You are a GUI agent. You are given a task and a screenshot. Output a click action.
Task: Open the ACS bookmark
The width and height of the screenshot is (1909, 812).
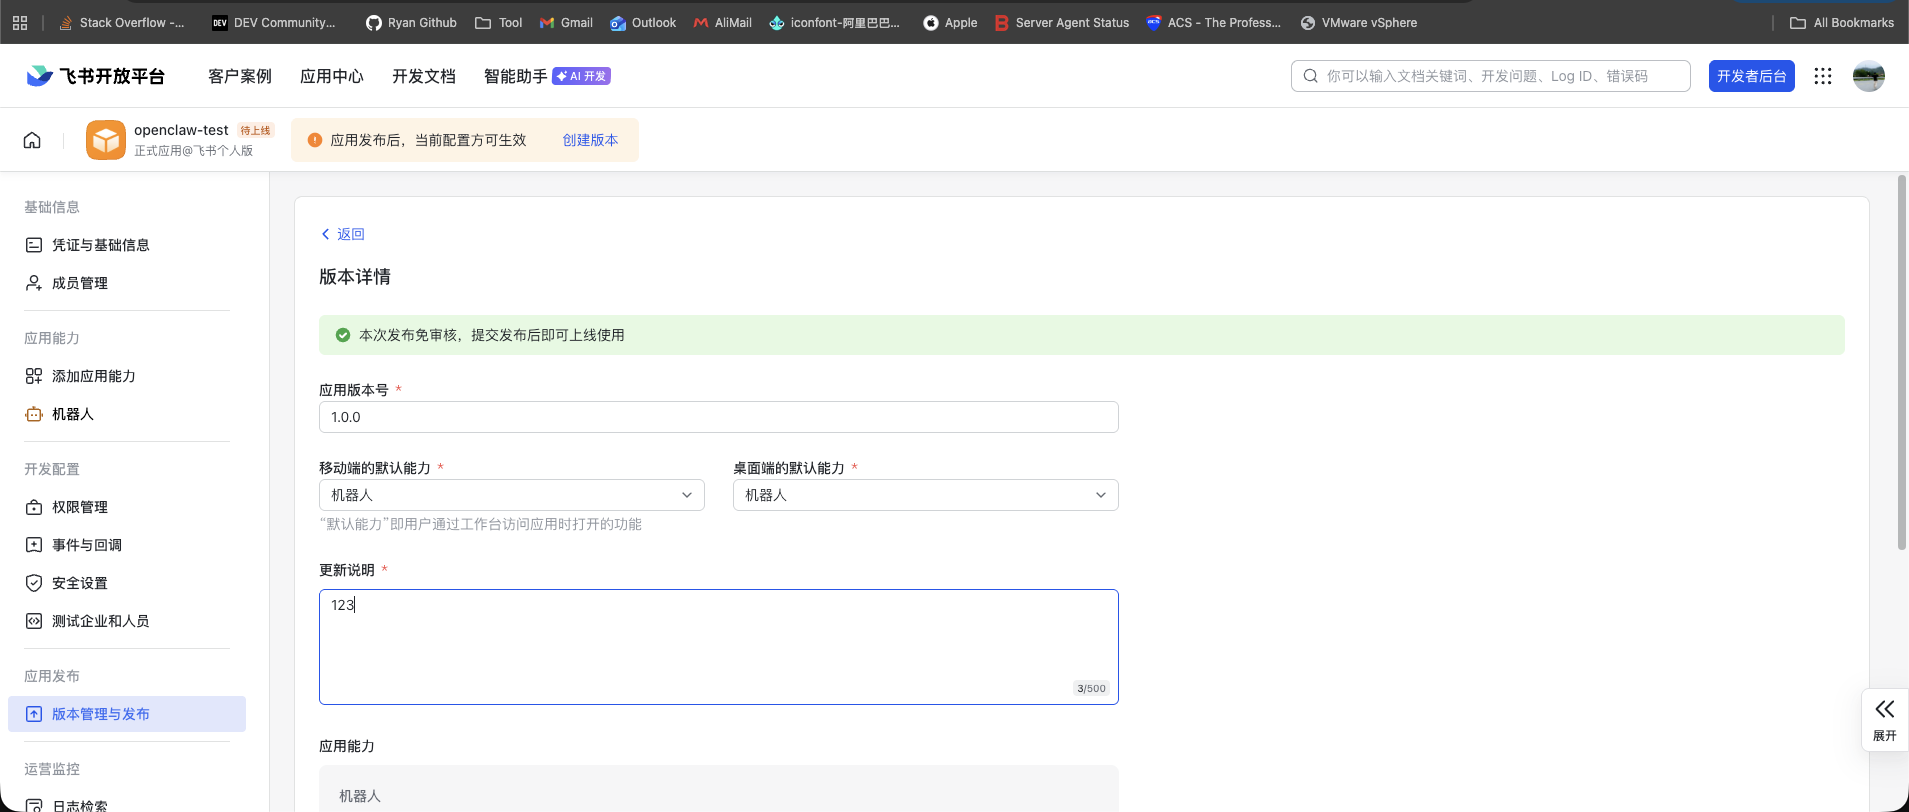coord(1214,22)
